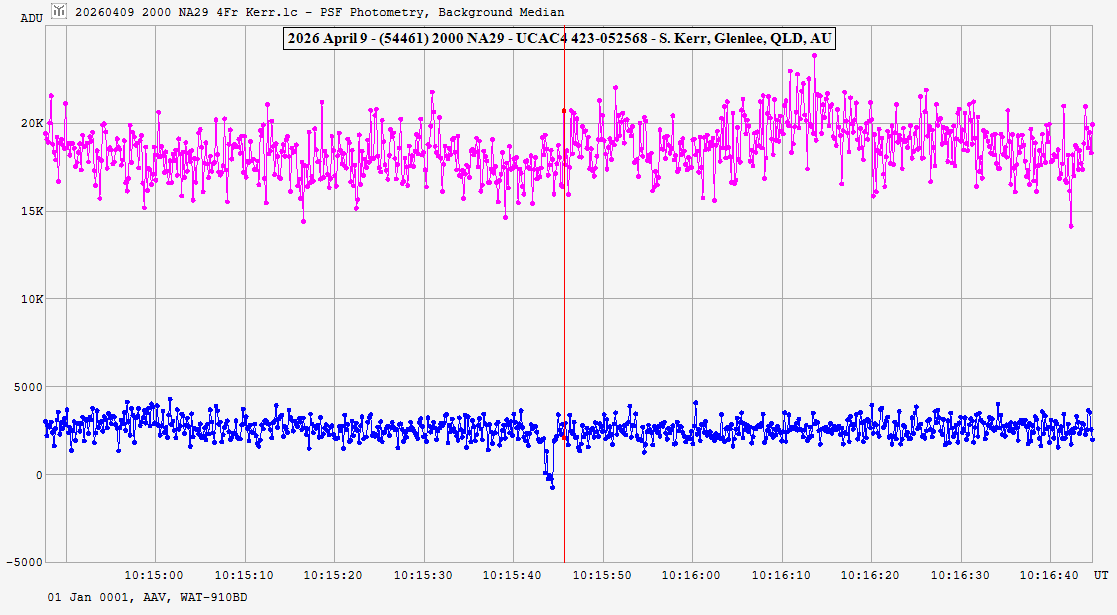Click the 10:16:40 time label
1117x615 pixels.
click(1049, 575)
